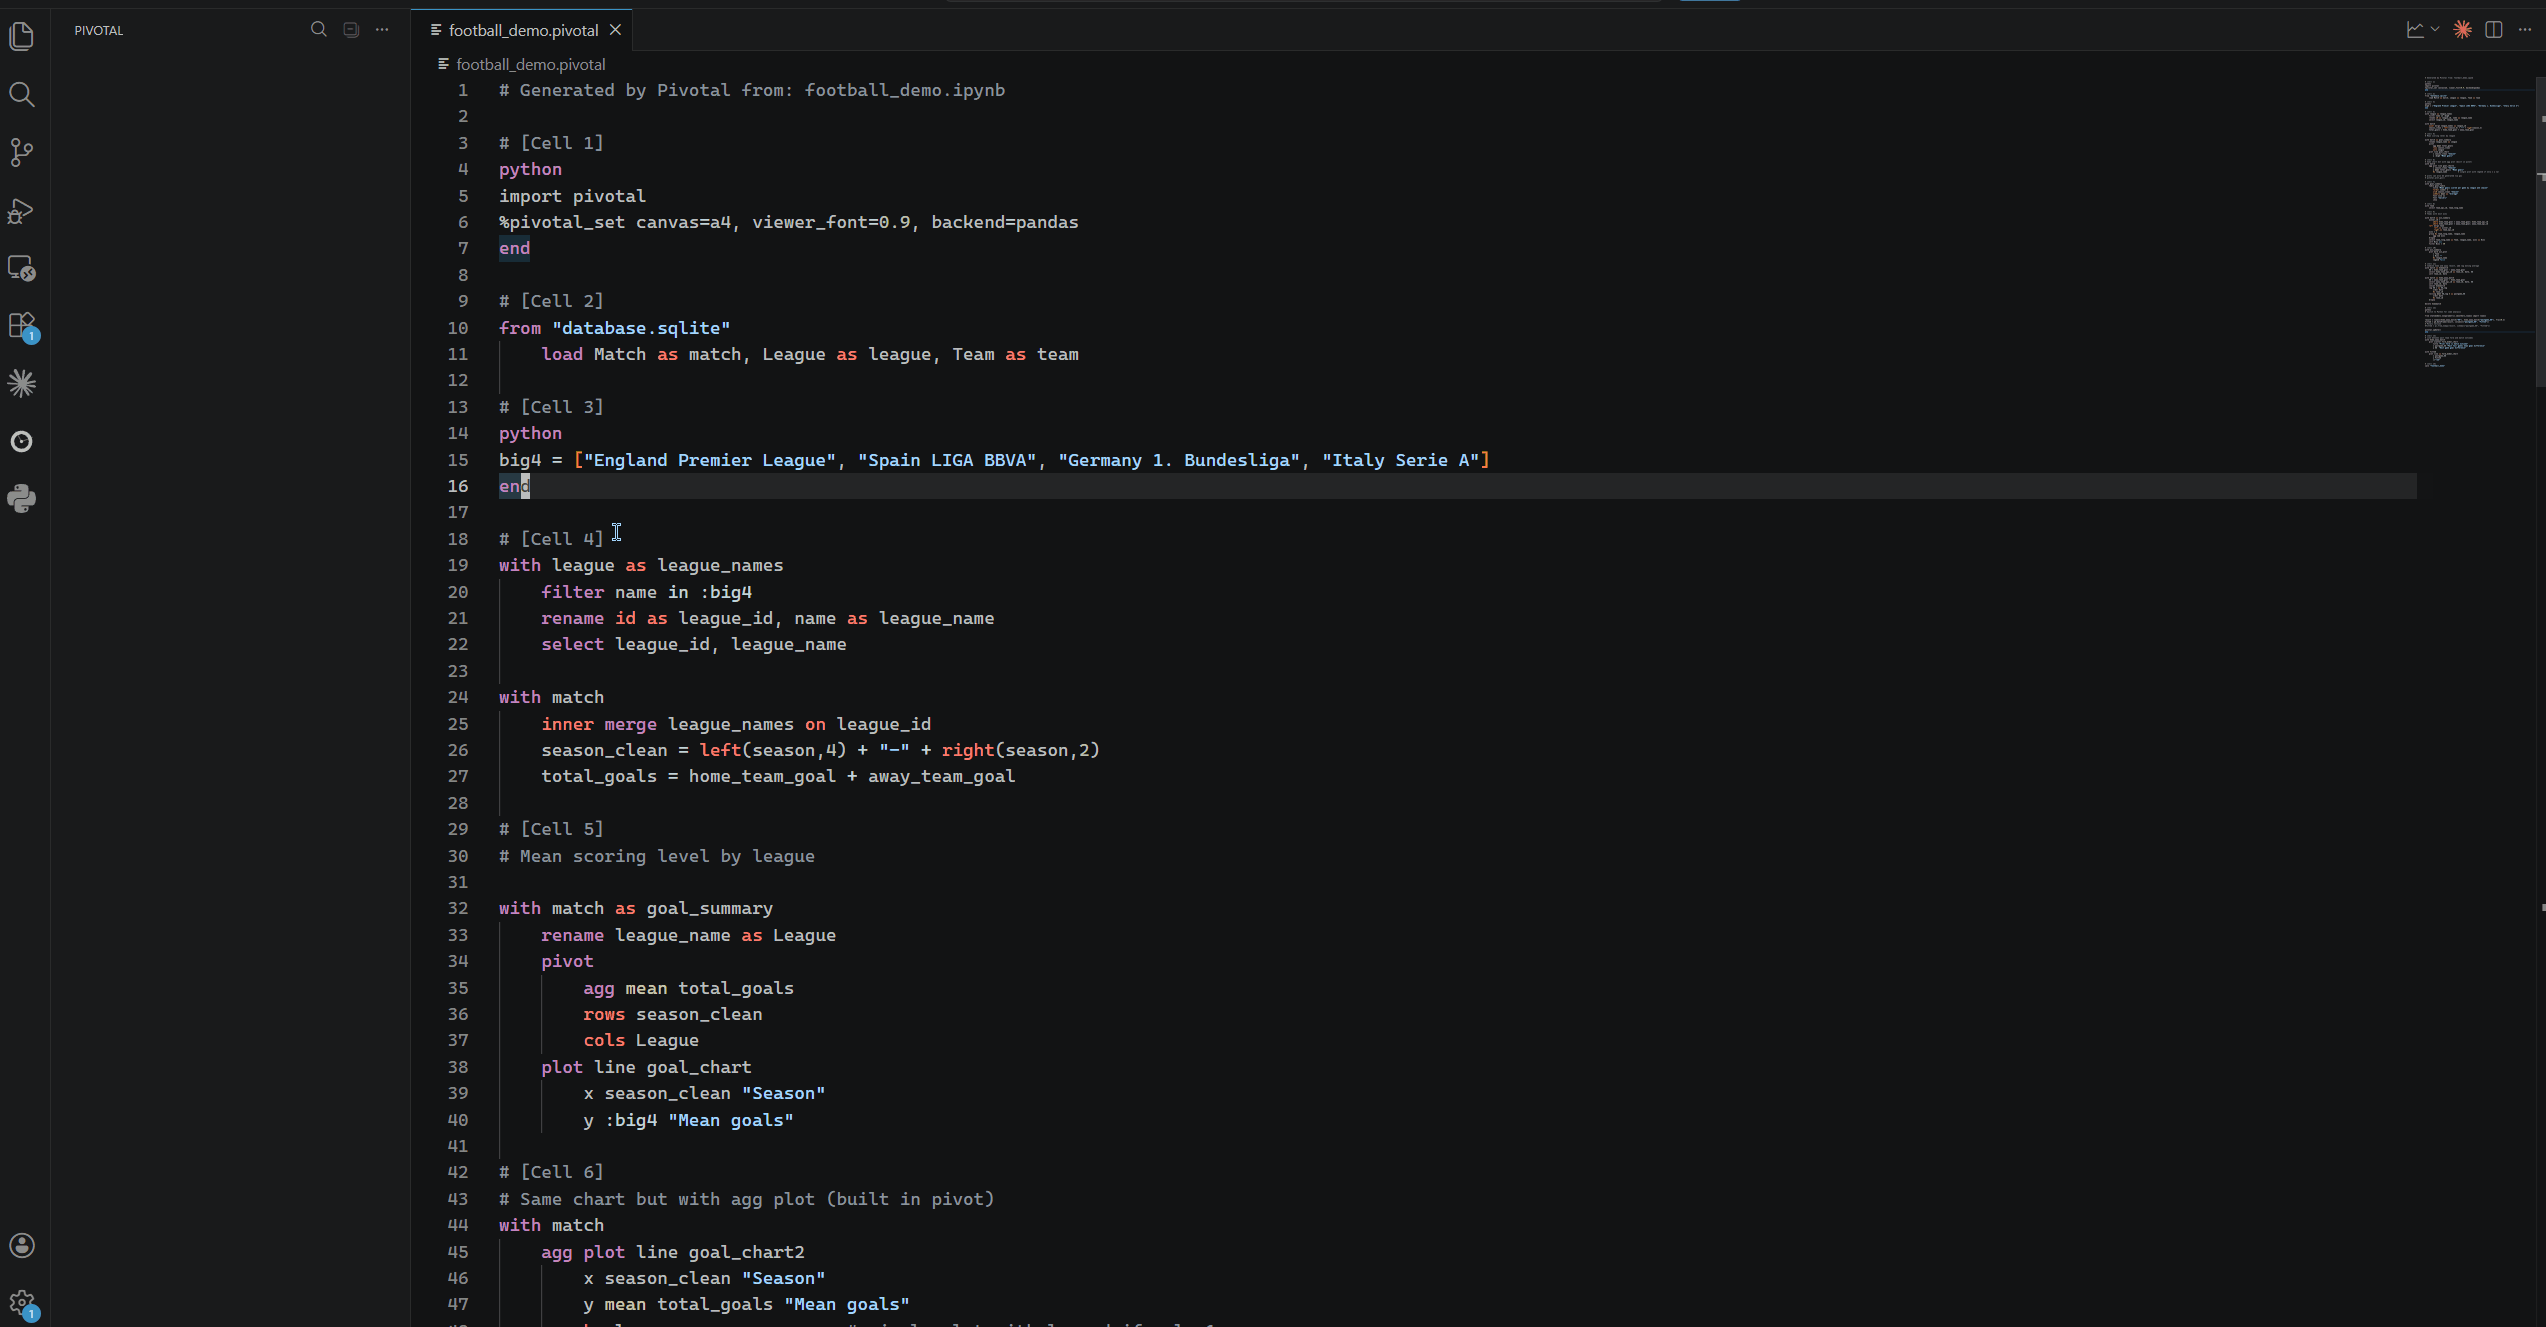Open the Explorer view in activity bar
Screen dimensions: 2546x1327
click(x=22, y=37)
